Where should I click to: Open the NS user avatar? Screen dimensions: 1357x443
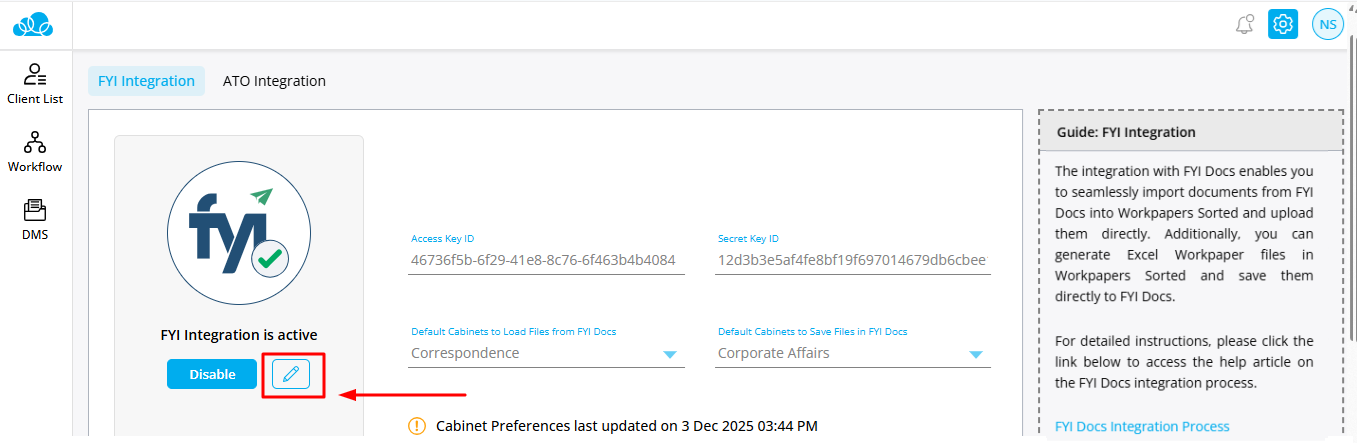point(1327,25)
